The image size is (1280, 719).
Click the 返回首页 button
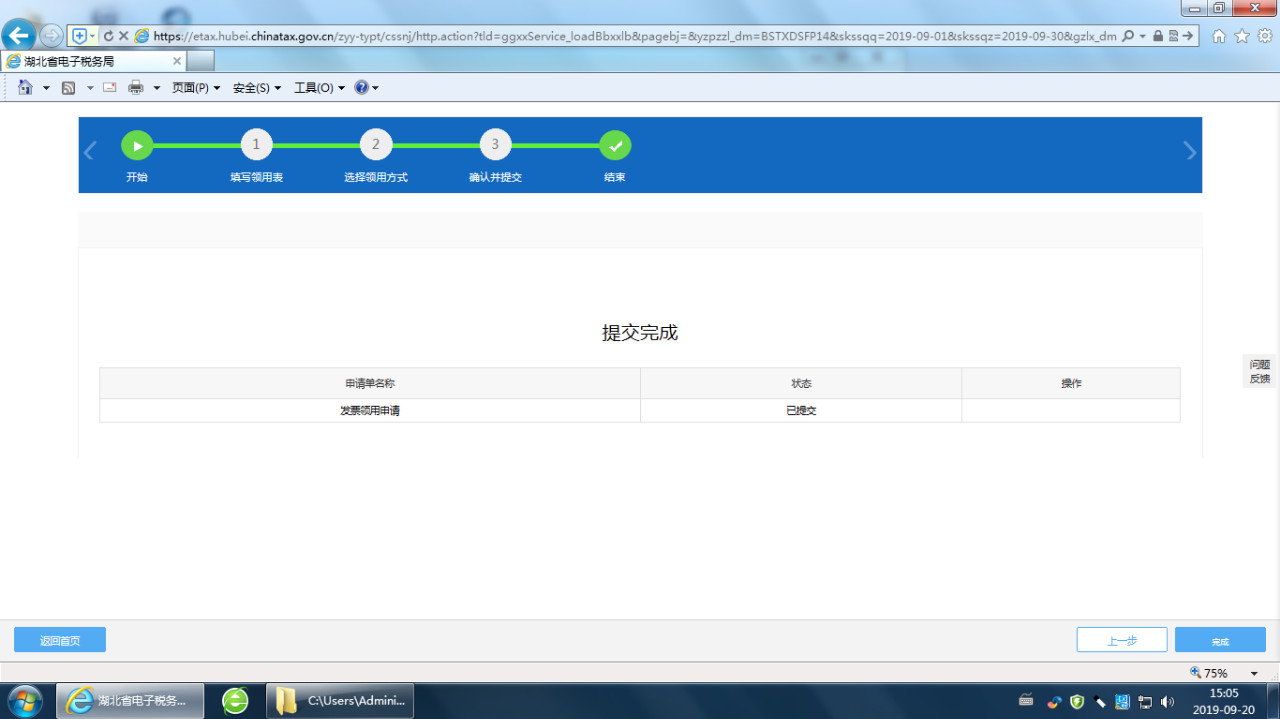[60, 640]
